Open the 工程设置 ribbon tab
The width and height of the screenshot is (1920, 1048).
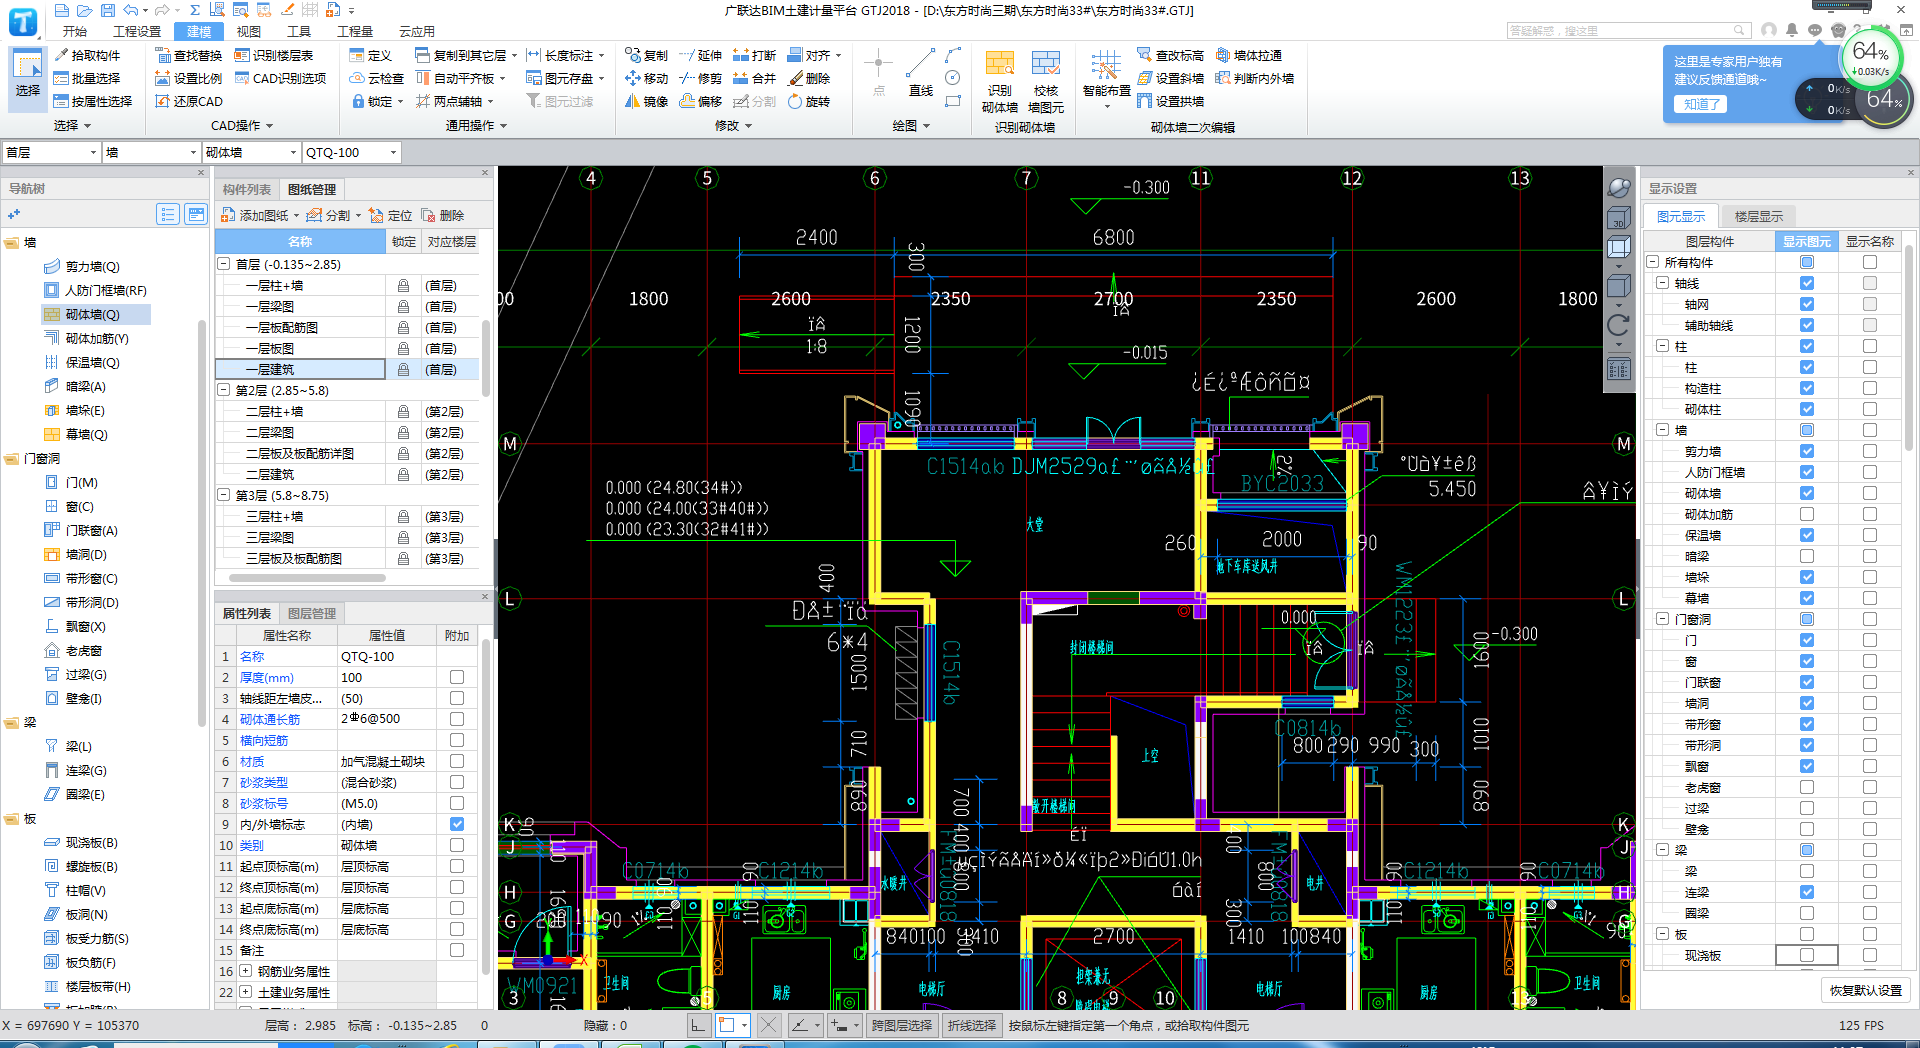pos(137,31)
